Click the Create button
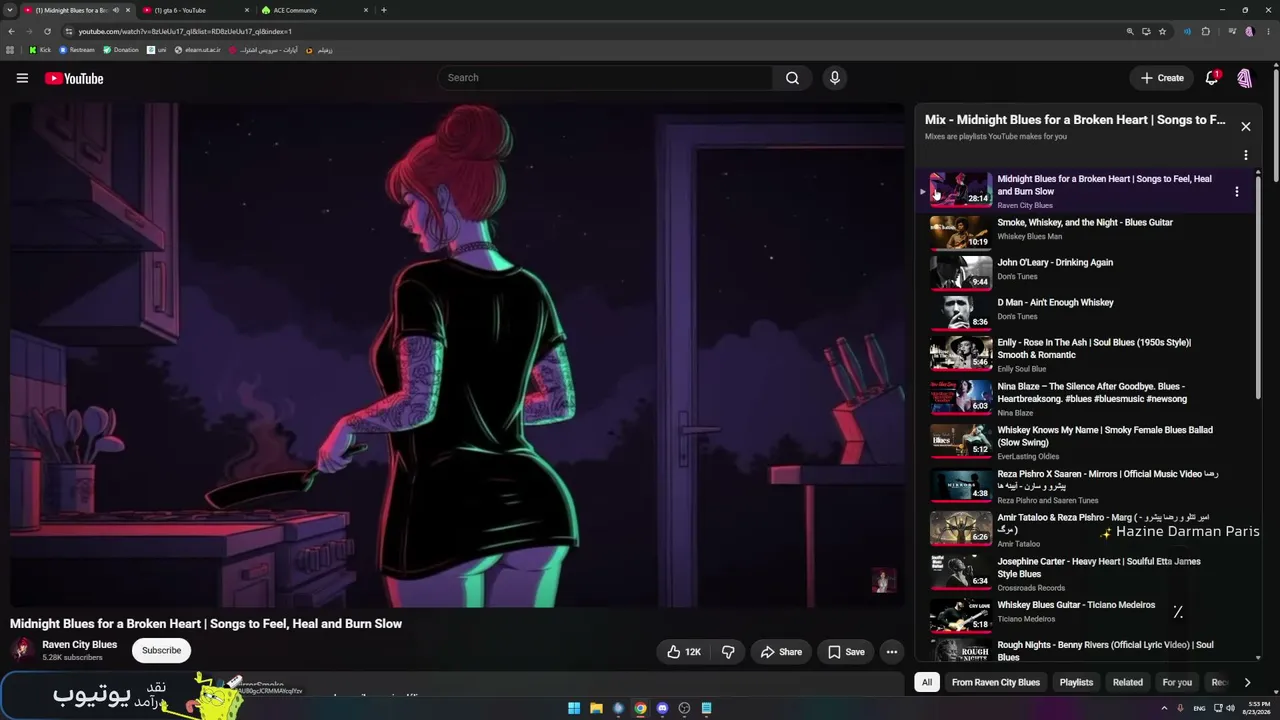The image size is (1280, 720). coord(1162,78)
